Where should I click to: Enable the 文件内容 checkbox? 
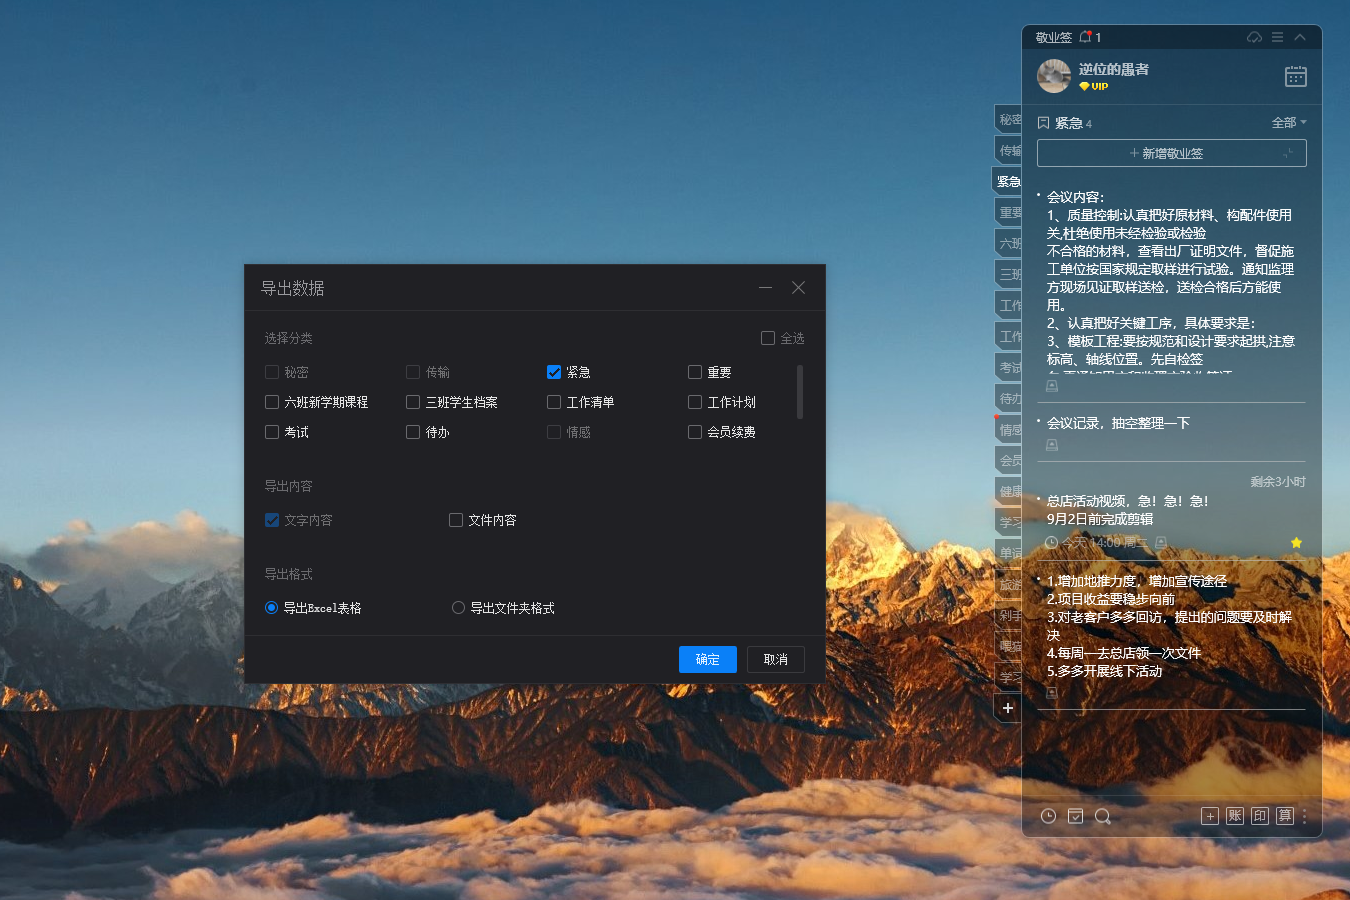[x=456, y=520]
